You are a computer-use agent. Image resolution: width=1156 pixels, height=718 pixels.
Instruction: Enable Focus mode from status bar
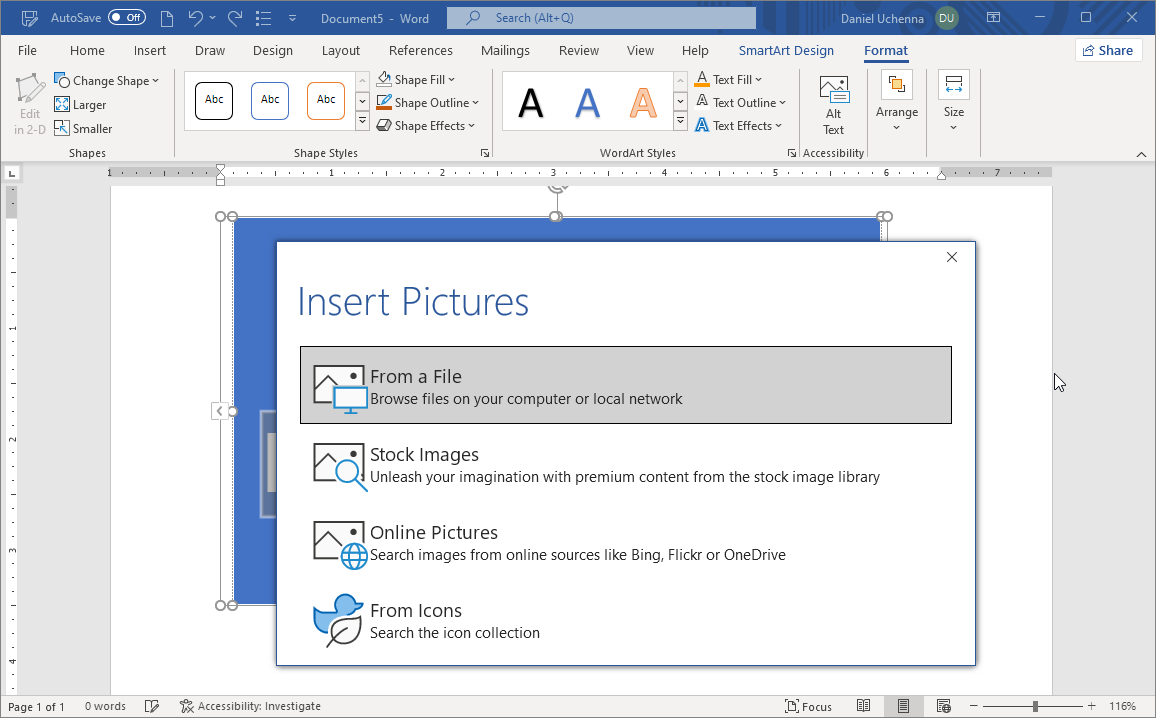point(808,706)
